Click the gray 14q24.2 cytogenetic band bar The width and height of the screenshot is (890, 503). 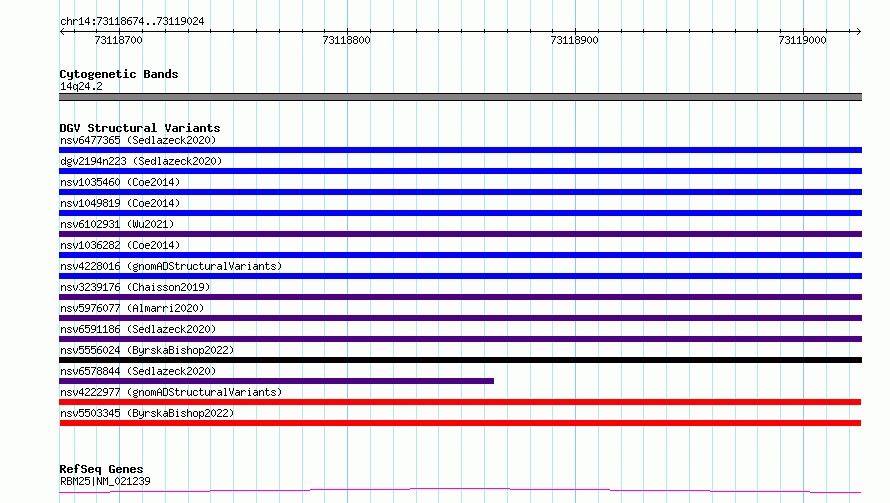[460, 97]
